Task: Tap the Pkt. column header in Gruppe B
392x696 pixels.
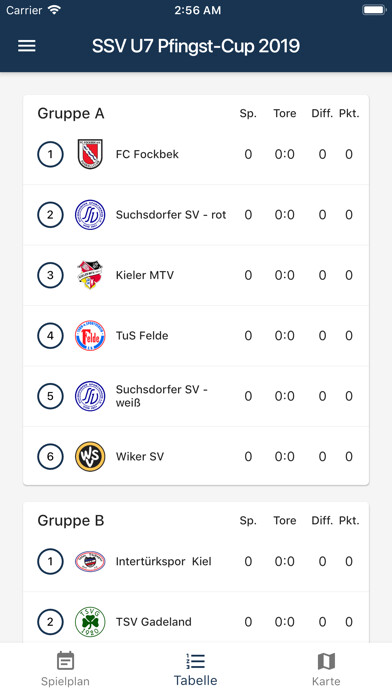Action: (x=349, y=520)
